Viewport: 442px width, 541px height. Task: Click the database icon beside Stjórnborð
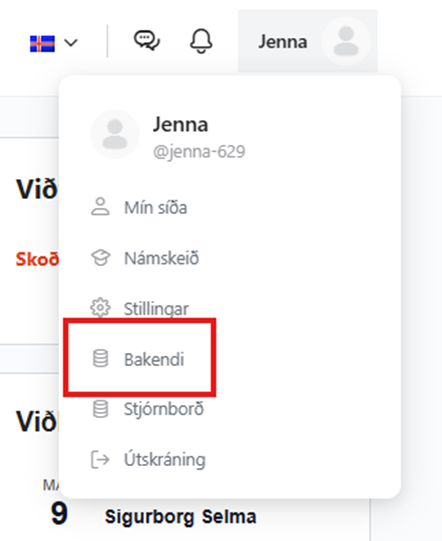tap(100, 409)
